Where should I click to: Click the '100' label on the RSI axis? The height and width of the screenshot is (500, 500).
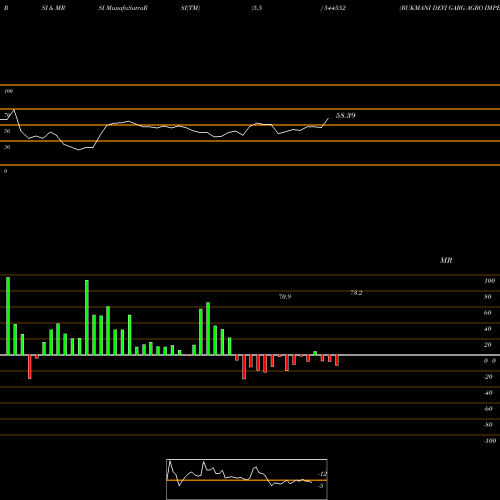(8, 91)
